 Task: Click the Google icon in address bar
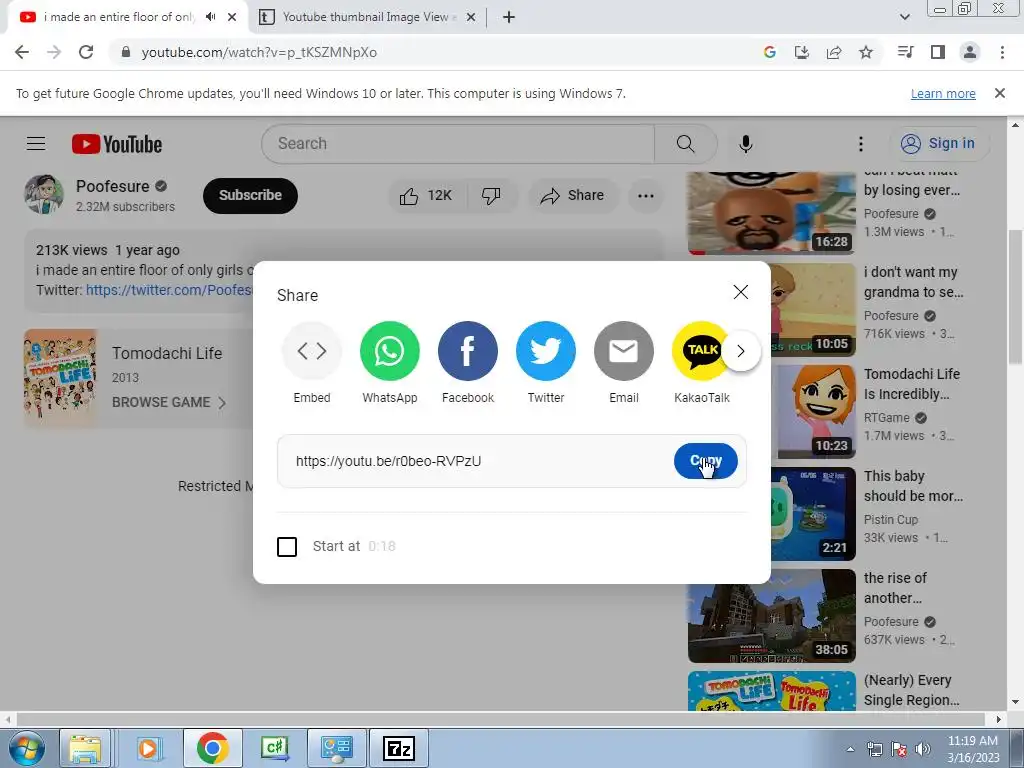[x=770, y=52]
